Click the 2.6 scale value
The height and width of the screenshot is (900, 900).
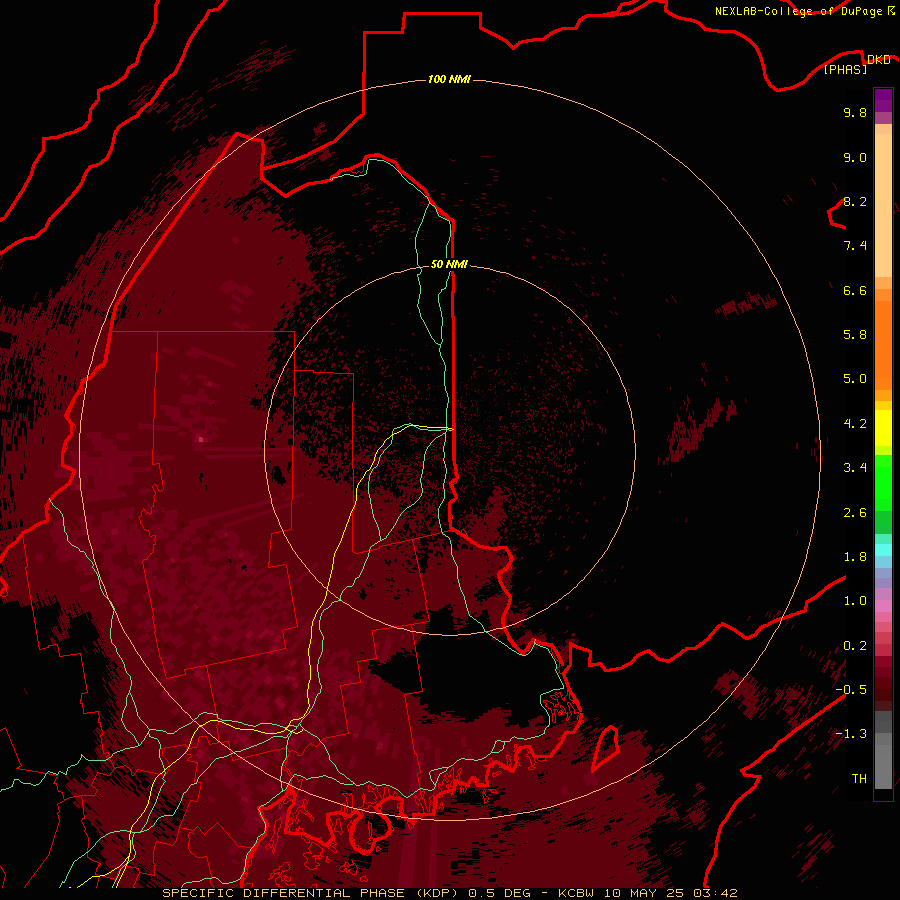coord(855,513)
